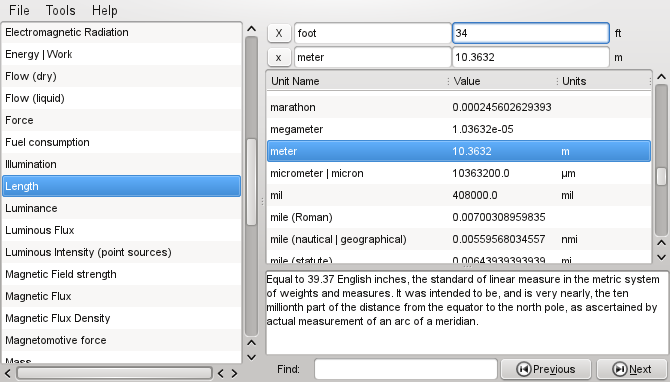
Task: Select the highlighted meter row
Action: (x=459, y=151)
